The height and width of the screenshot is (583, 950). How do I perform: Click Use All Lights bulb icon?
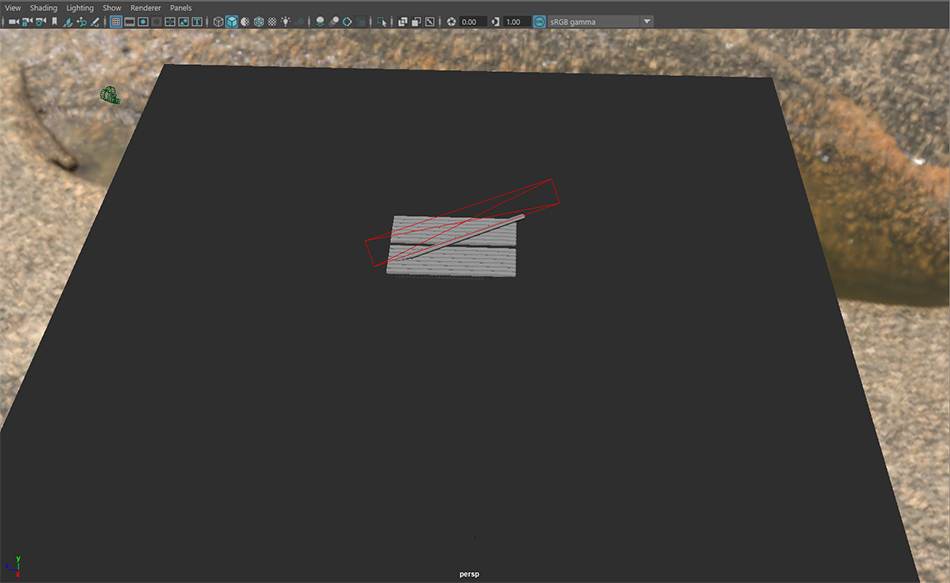coord(285,22)
